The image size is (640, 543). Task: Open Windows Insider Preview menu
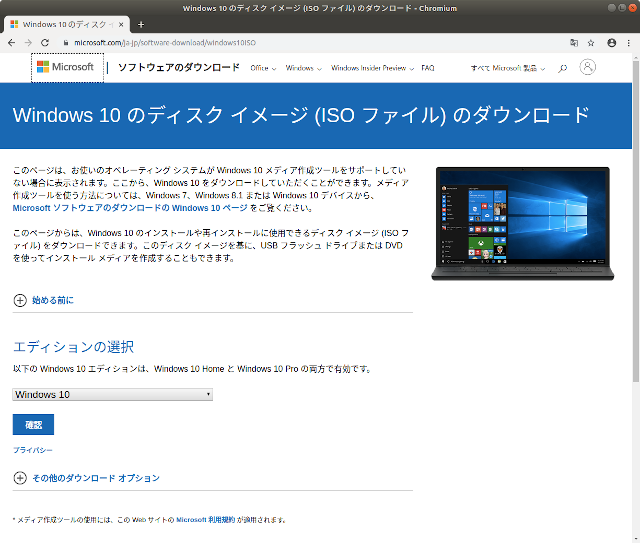(372, 68)
